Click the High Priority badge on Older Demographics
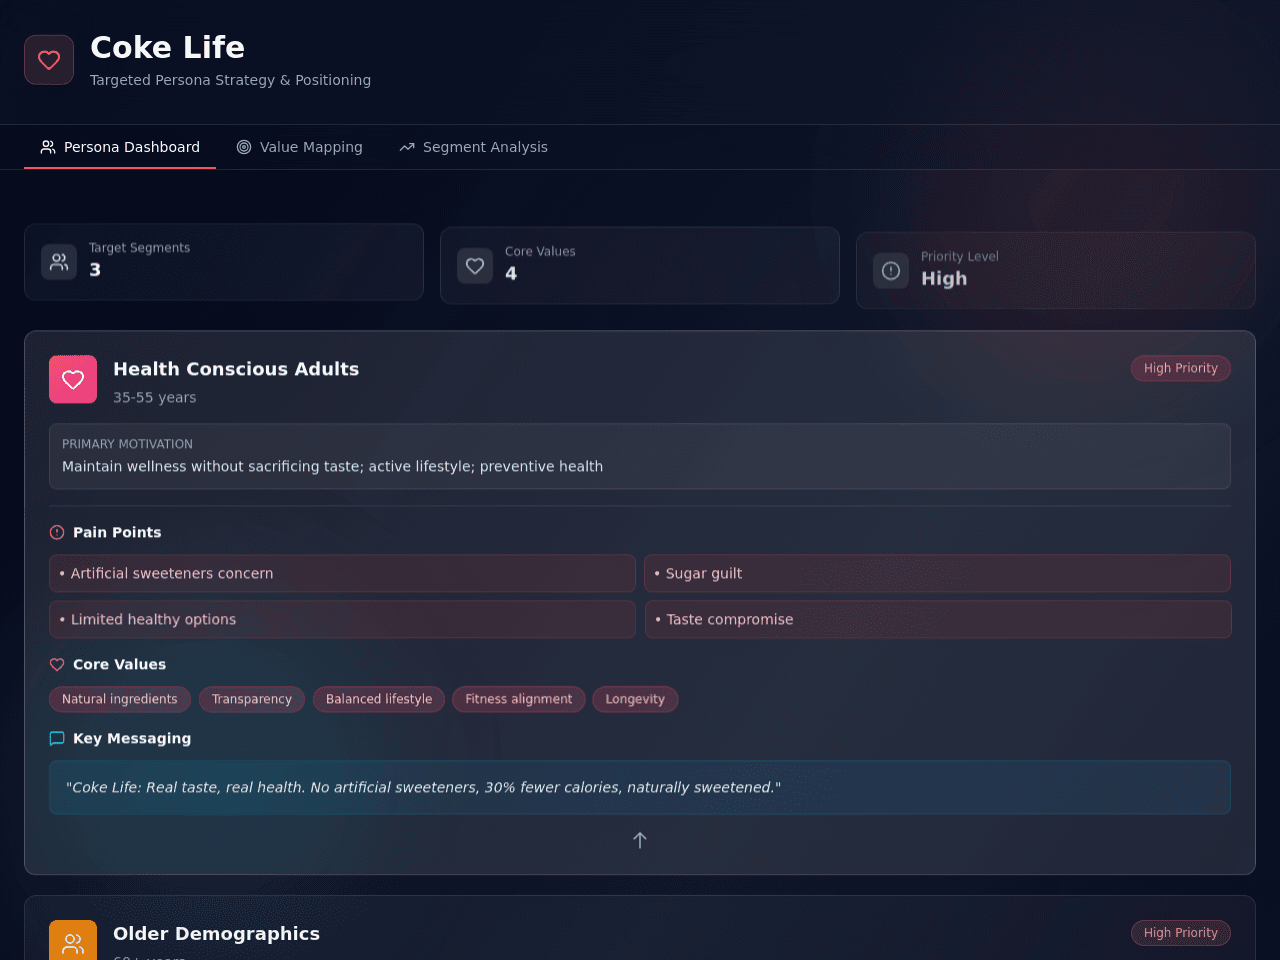1280x960 pixels. point(1181,933)
